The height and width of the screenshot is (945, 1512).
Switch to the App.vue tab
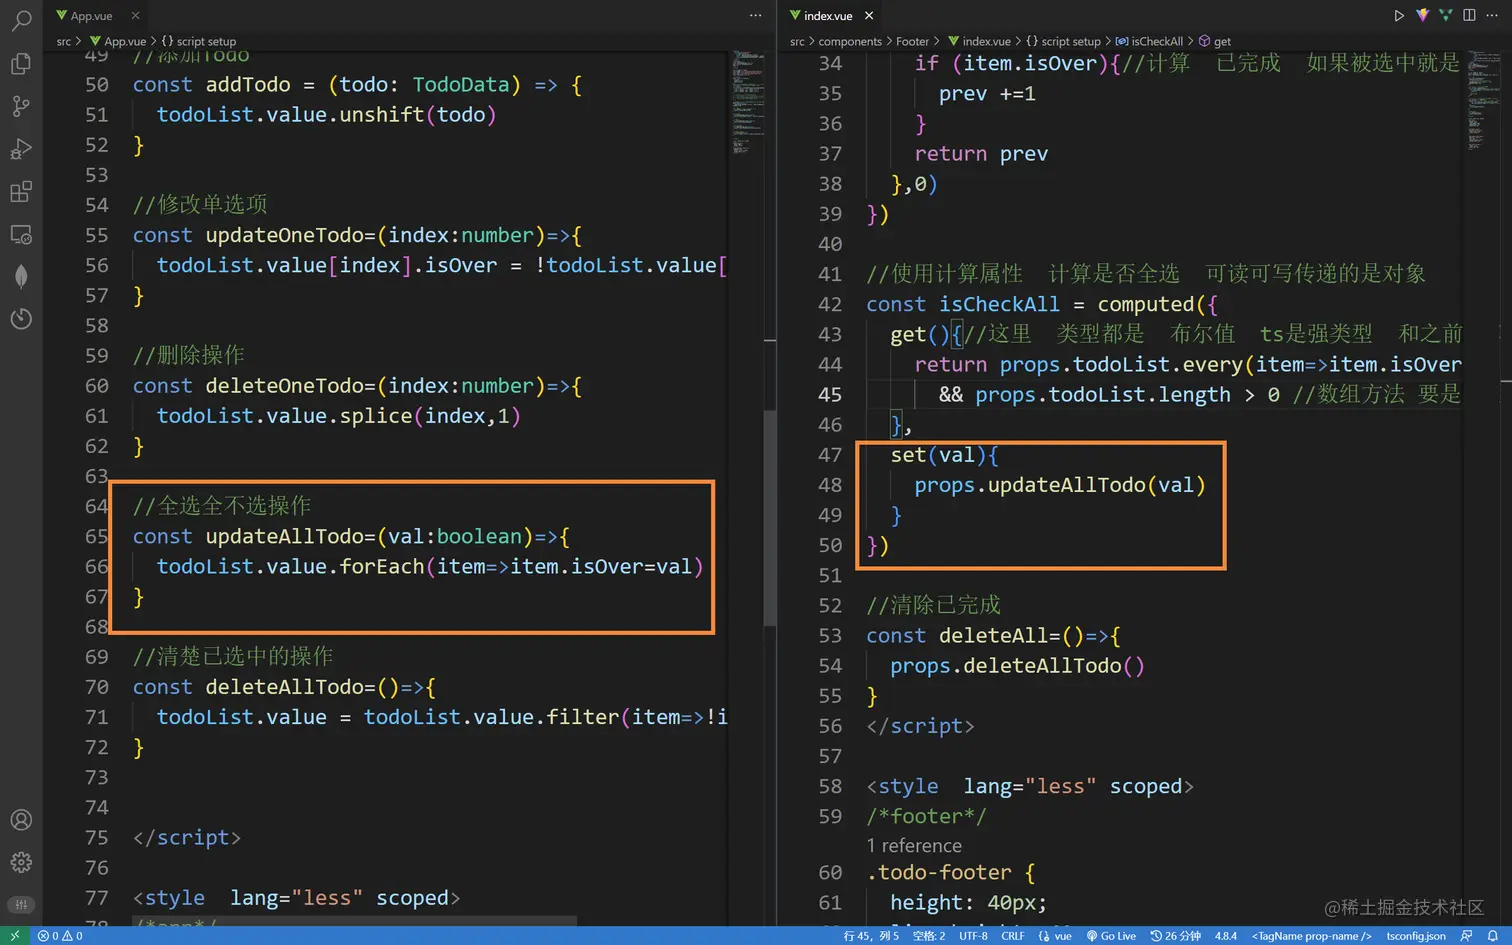click(x=96, y=15)
